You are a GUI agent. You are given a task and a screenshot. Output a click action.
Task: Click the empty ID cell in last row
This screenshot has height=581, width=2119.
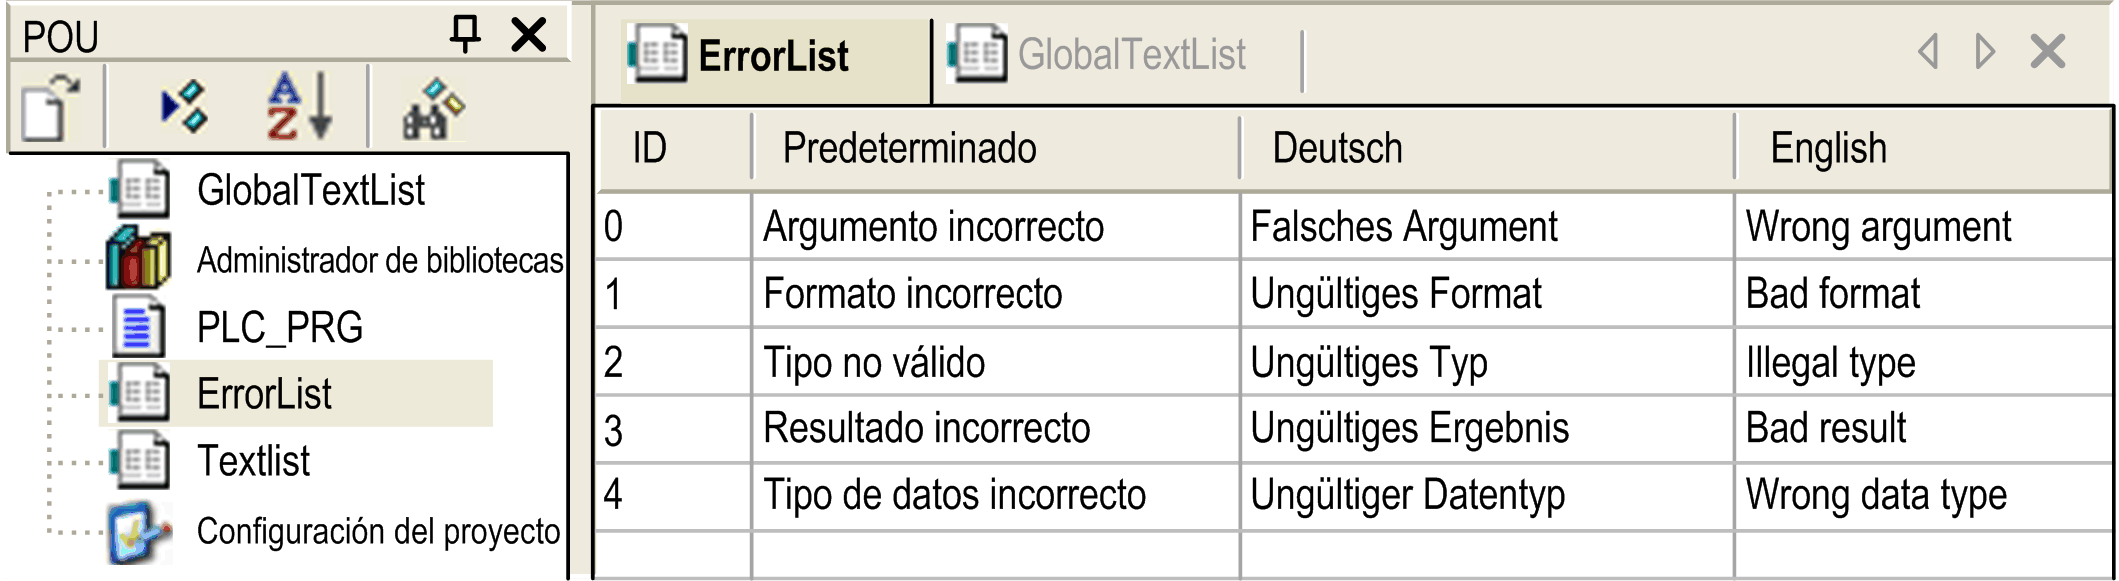(673, 555)
